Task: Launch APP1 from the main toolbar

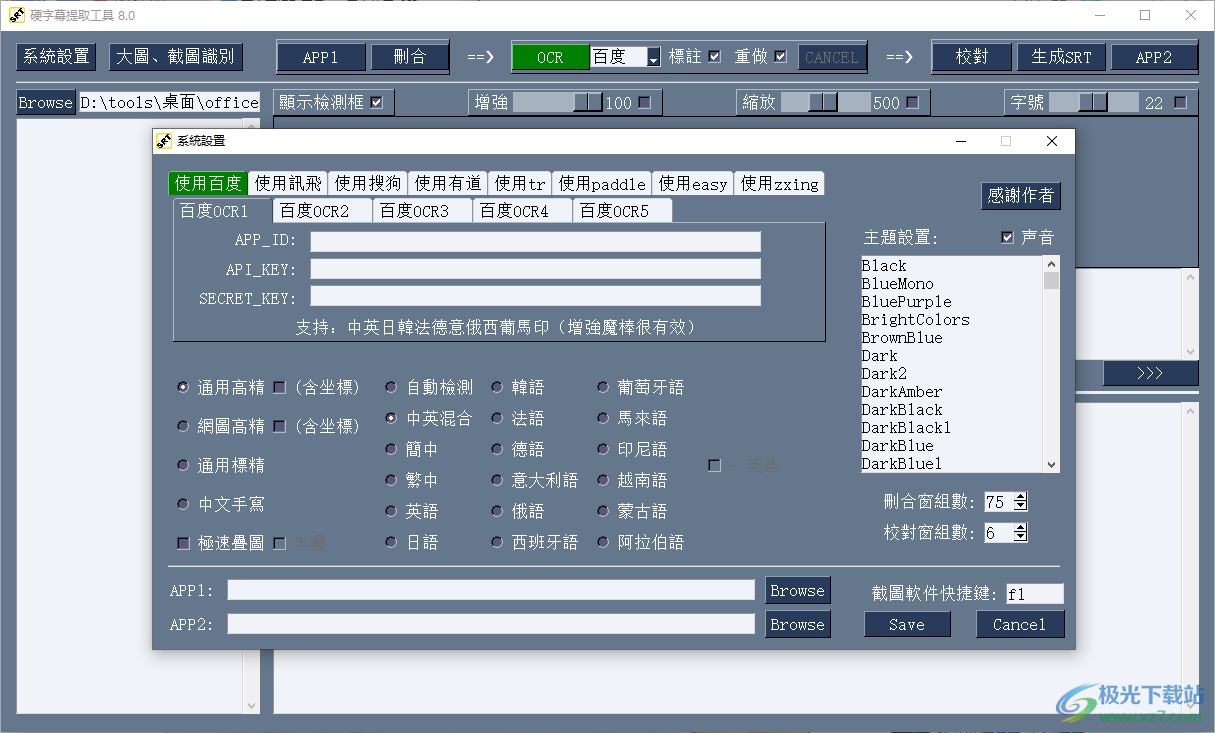Action: tap(321, 58)
